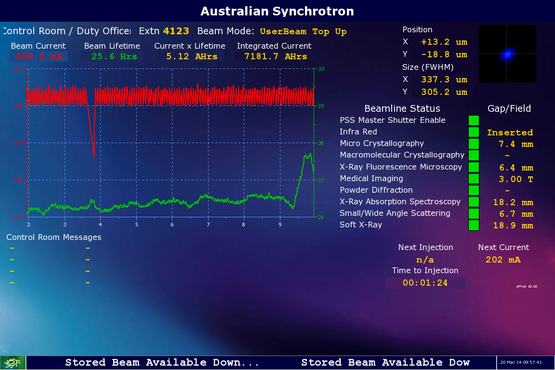Click the Beam Current 200.2 mA readout
Viewport: 555px width, 370px height.
click(x=39, y=56)
